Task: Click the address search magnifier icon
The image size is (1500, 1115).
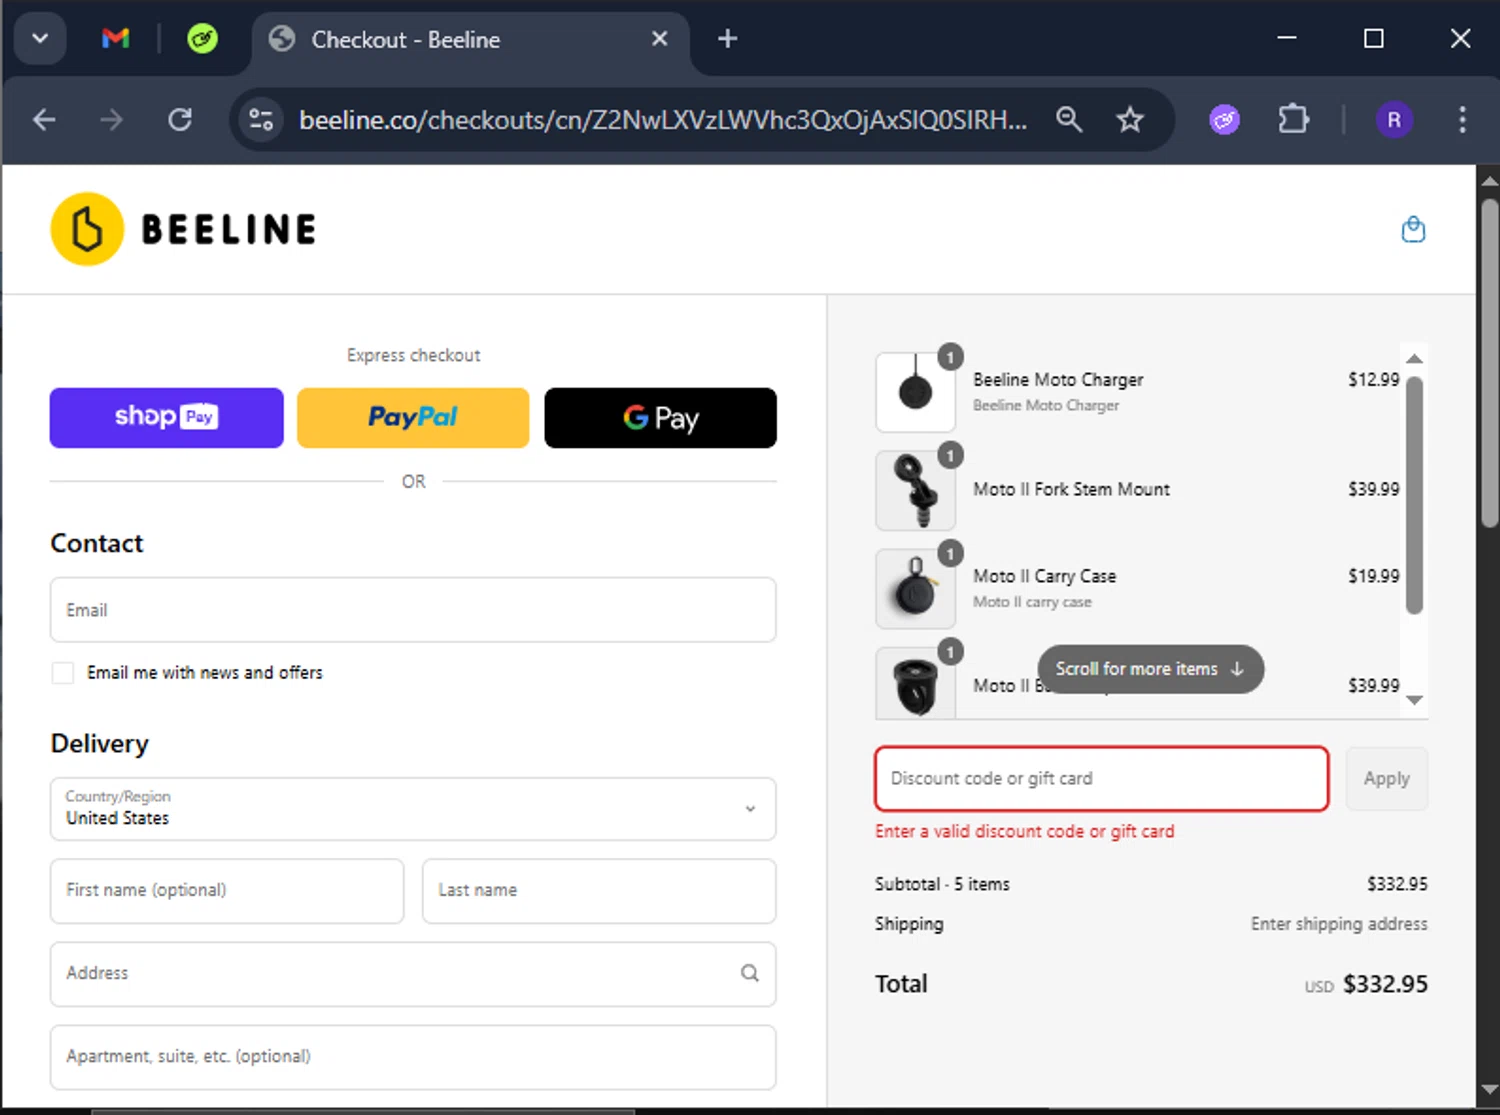Action: pyautogui.click(x=750, y=973)
